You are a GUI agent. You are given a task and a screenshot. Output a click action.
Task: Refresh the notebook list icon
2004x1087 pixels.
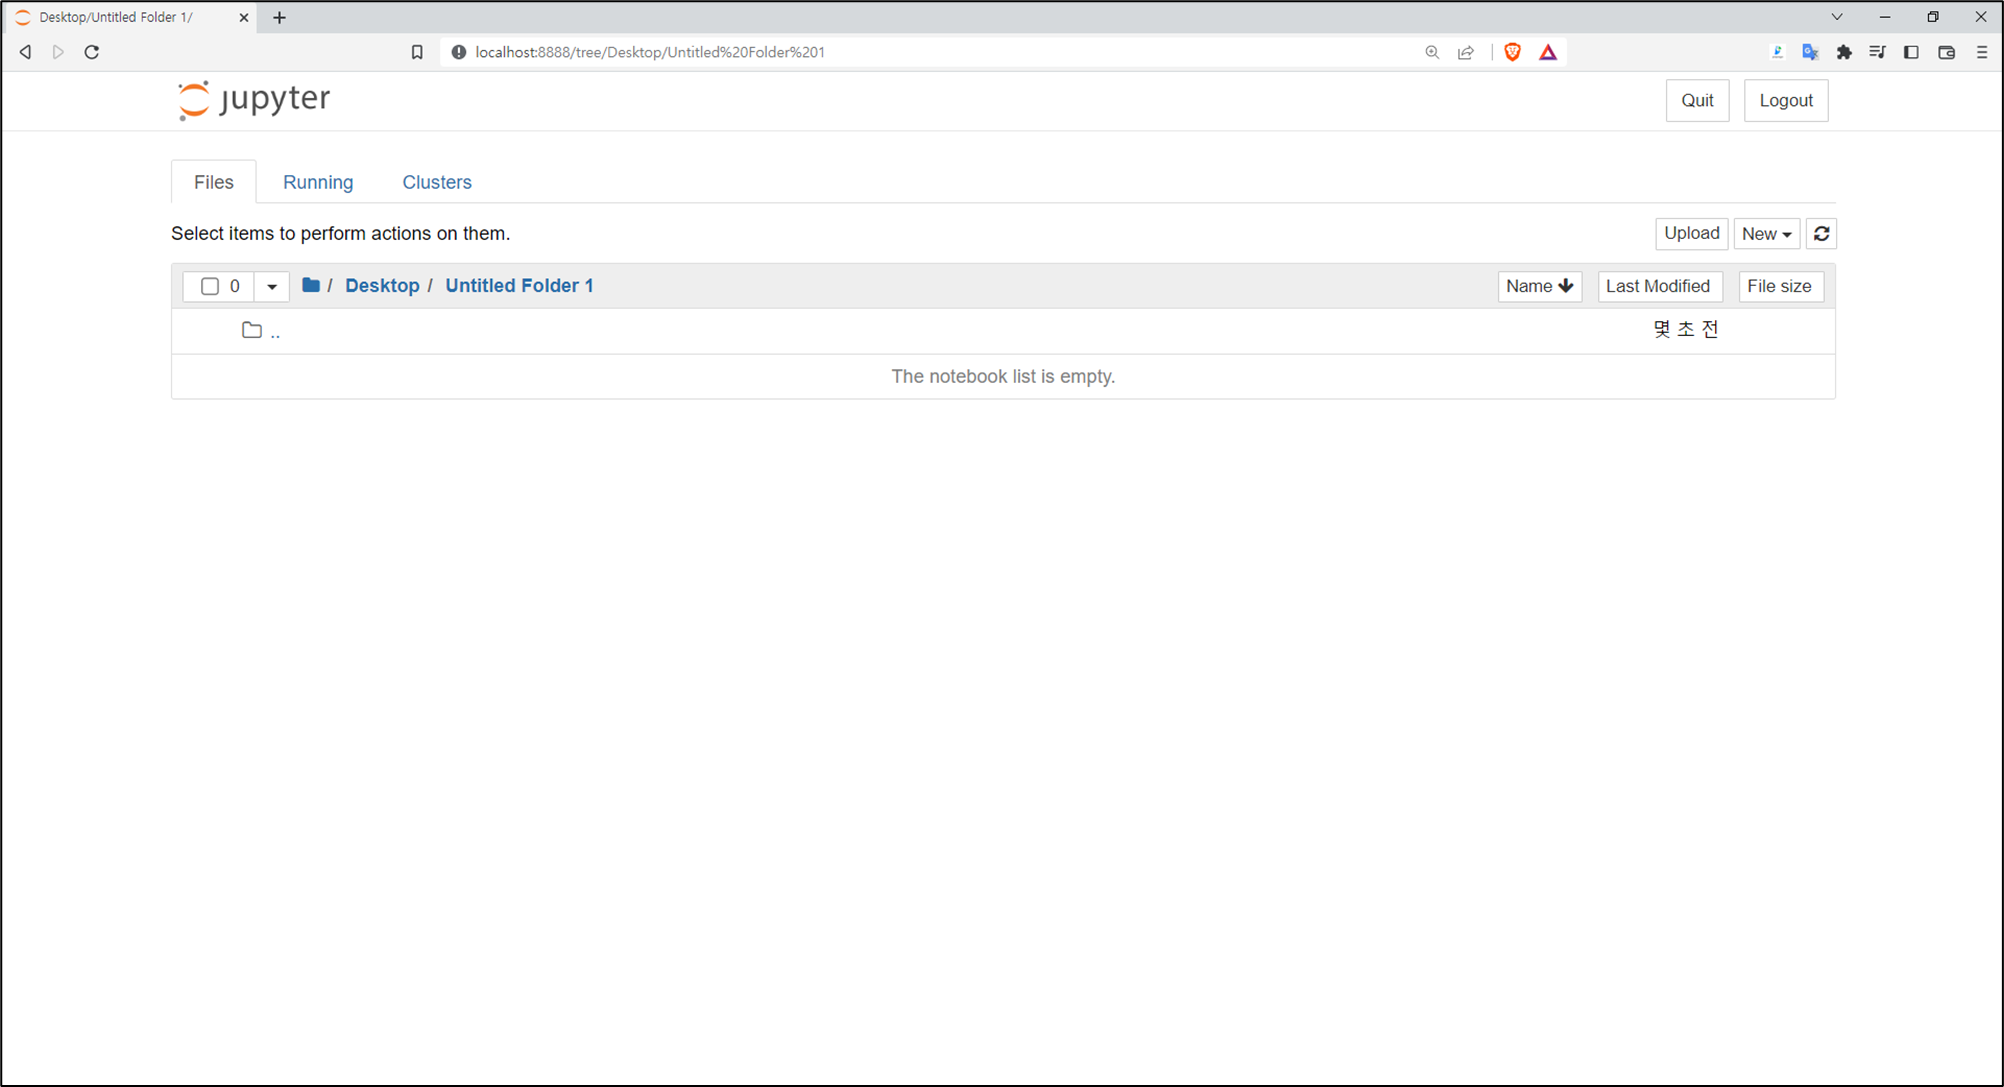(x=1821, y=233)
